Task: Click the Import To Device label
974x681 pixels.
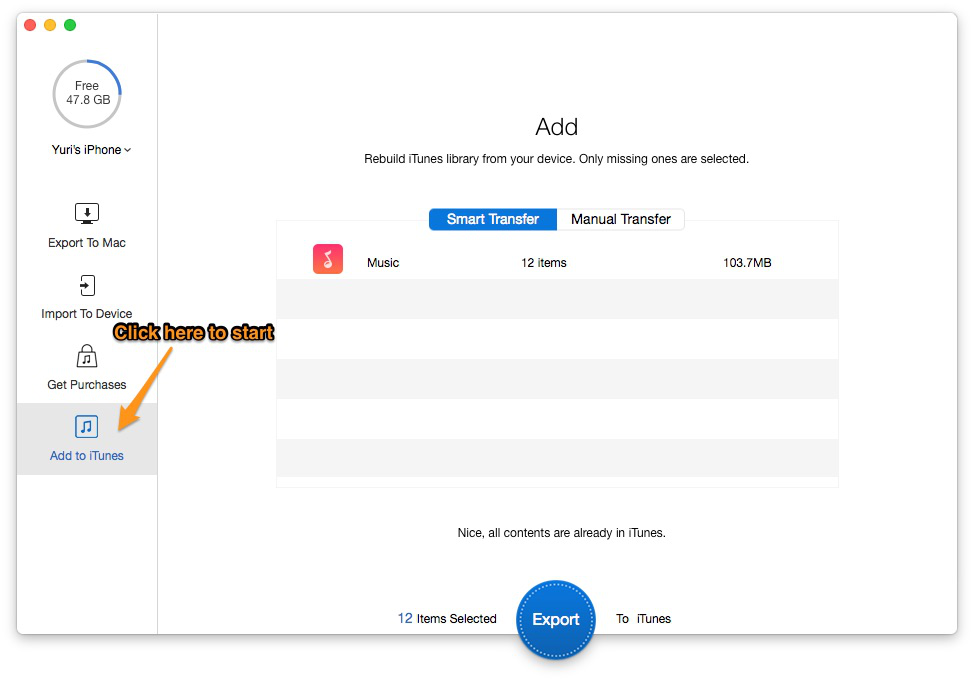Action: coord(86,314)
